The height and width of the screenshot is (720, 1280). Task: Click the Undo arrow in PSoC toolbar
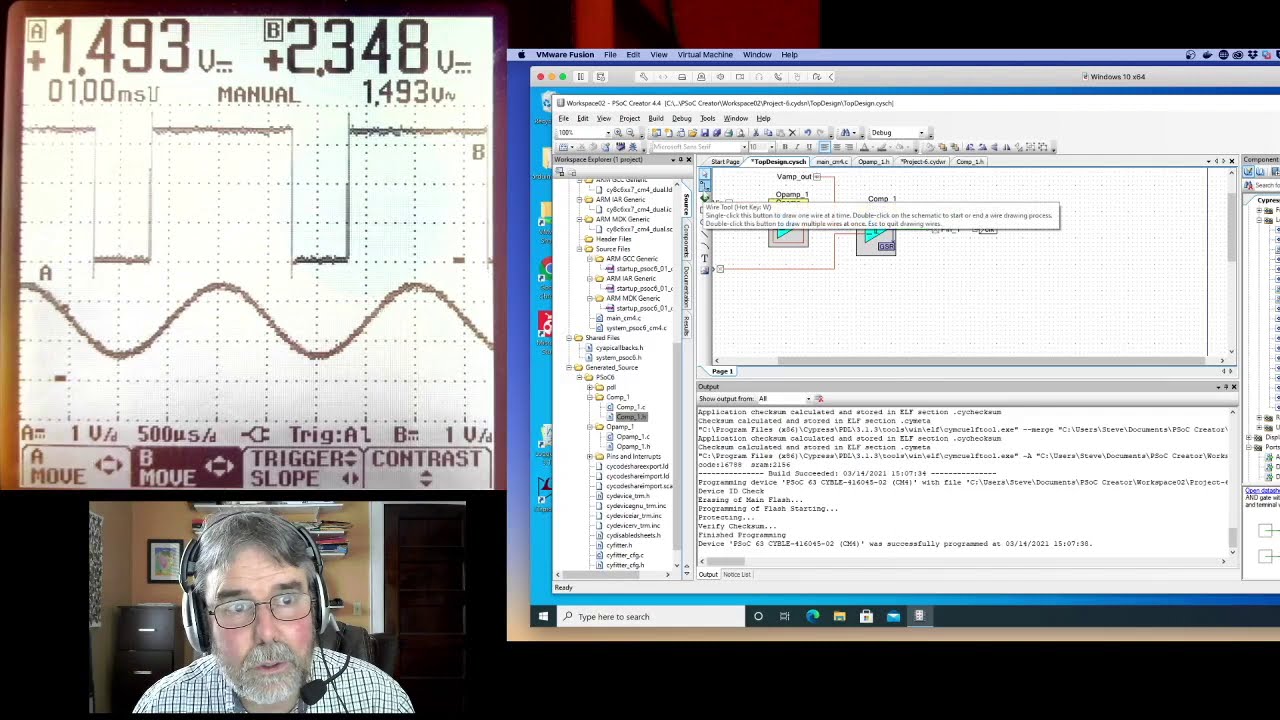coord(807,132)
